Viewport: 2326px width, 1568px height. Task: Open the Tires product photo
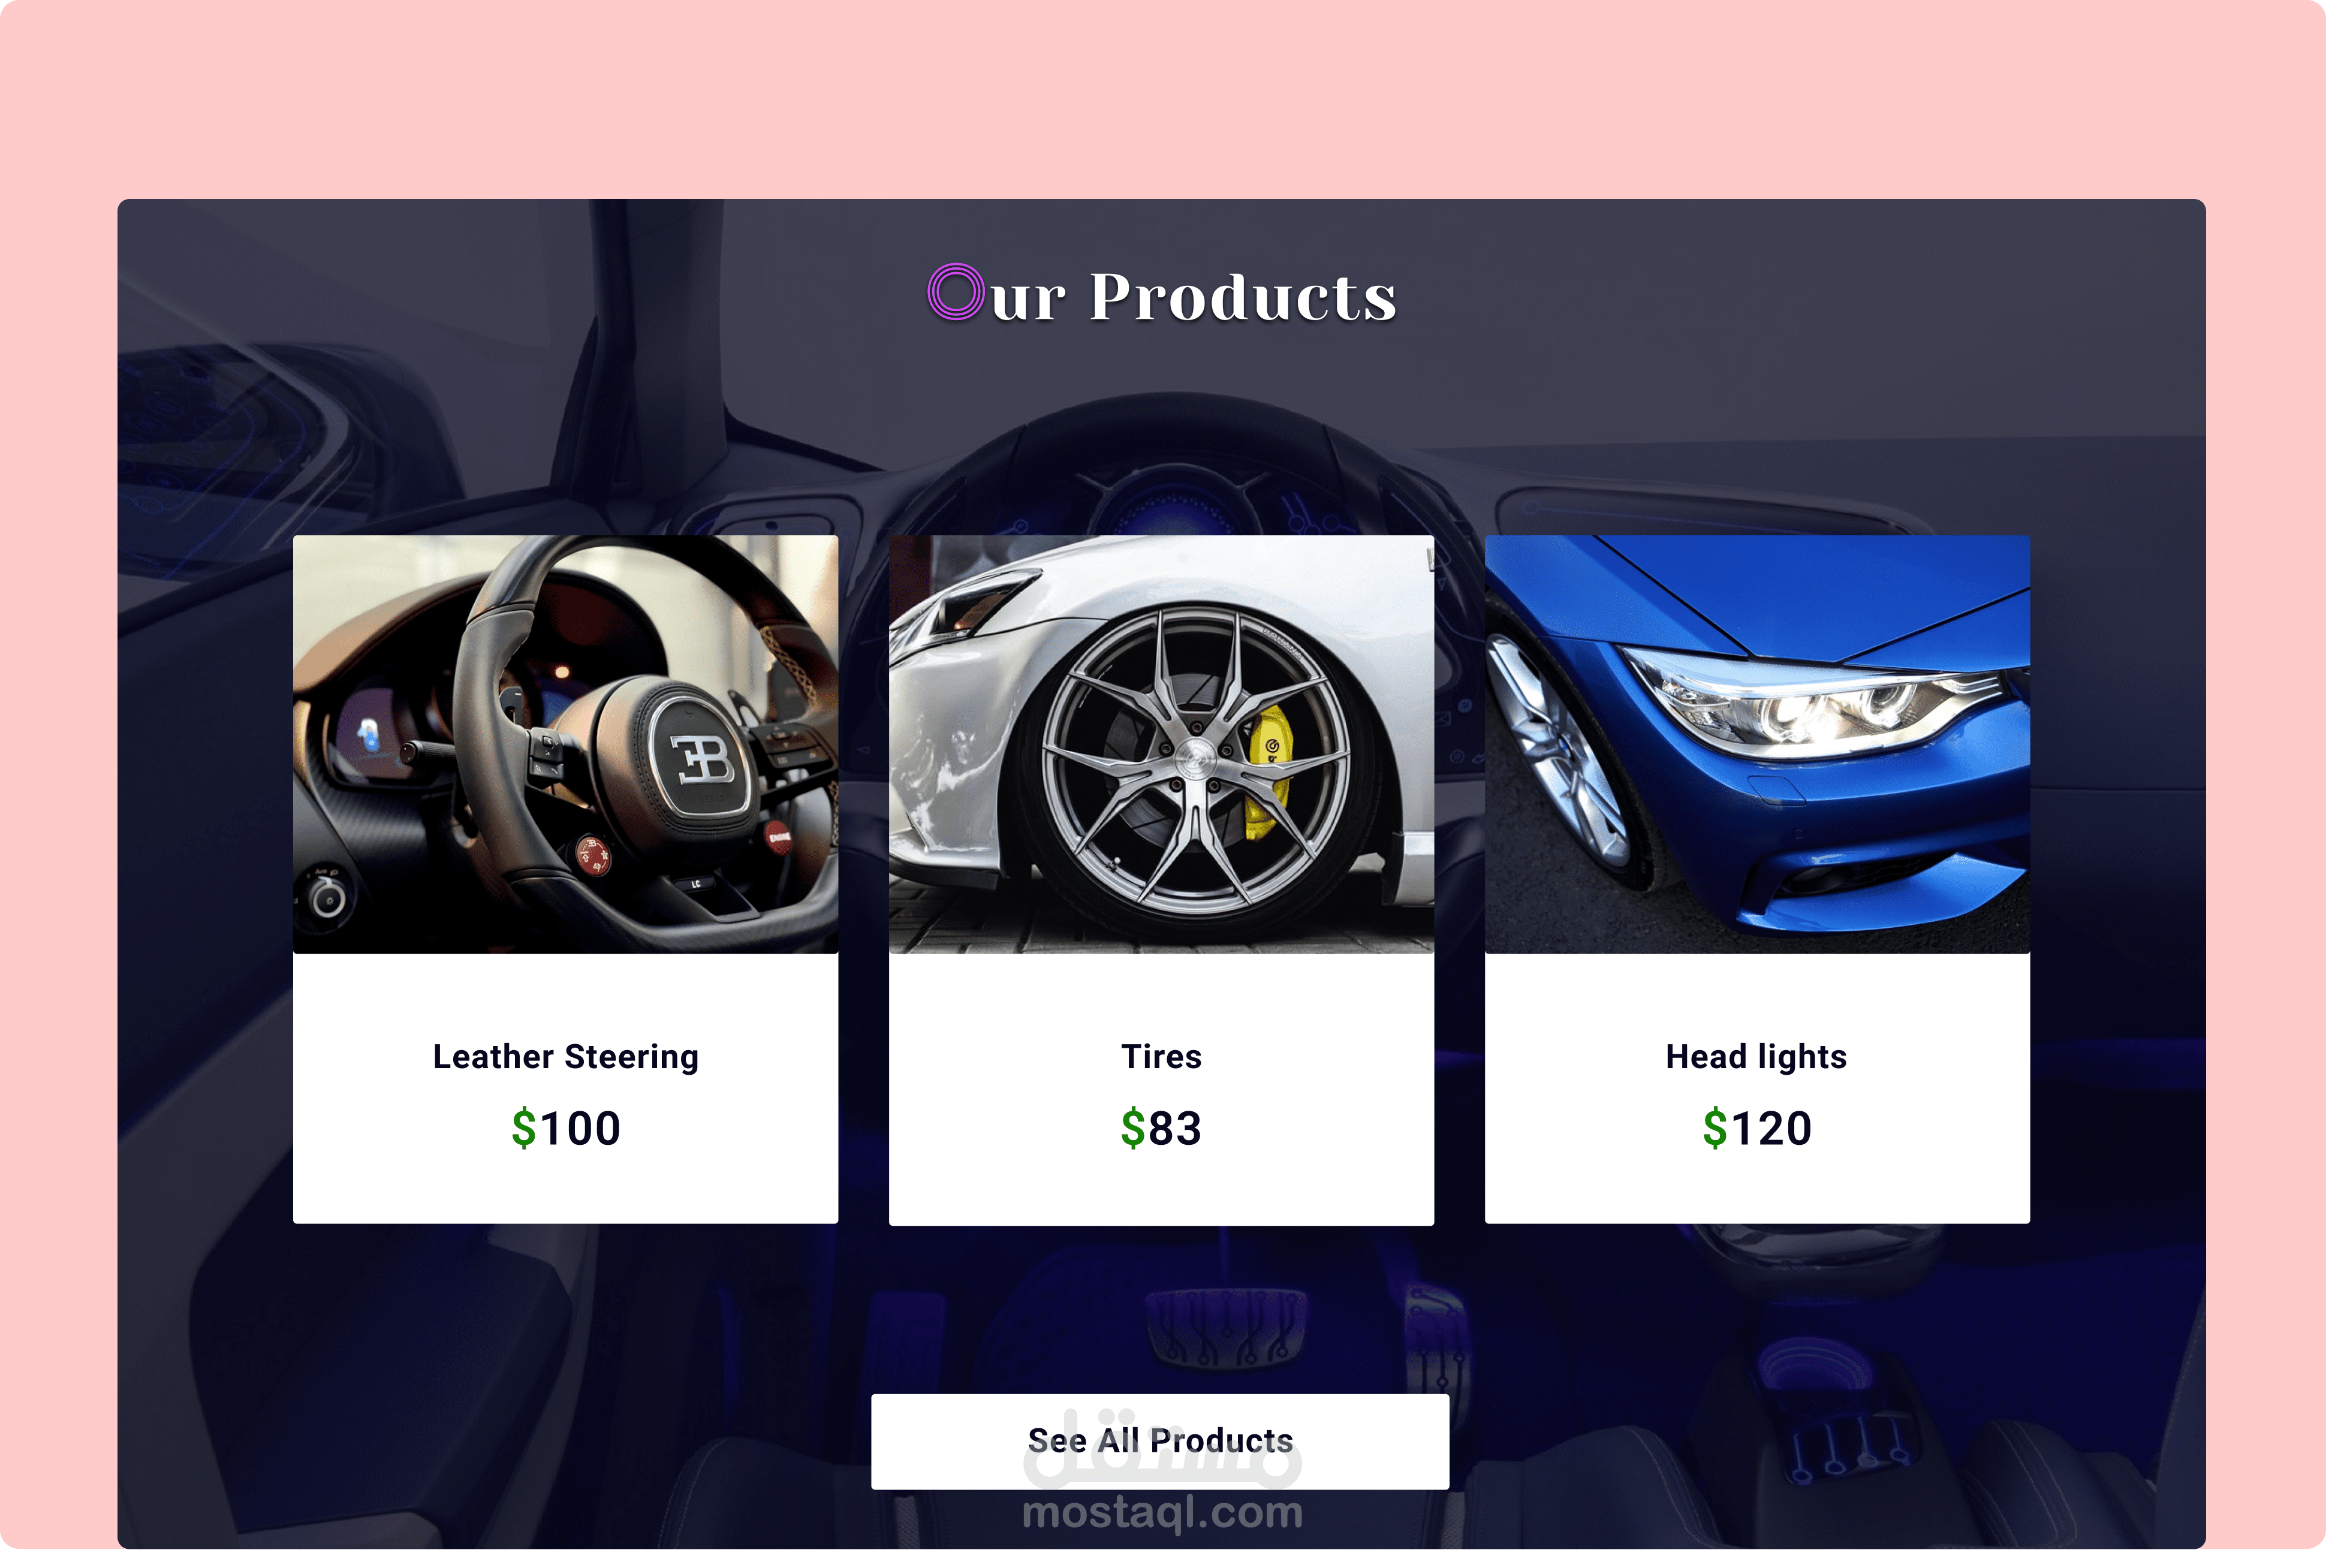pos(1161,744)
